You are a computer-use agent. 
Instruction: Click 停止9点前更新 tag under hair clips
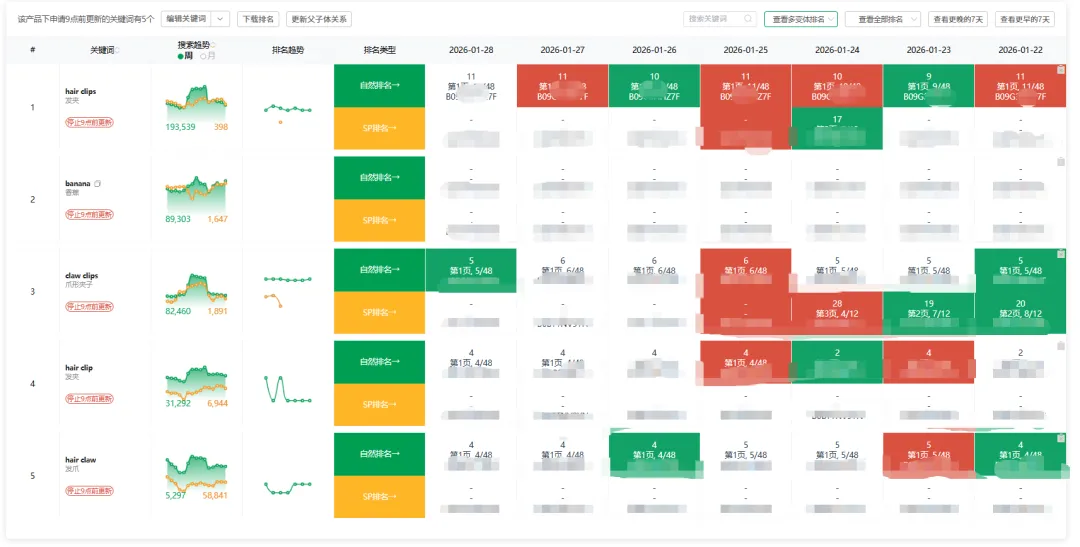tap(90, 123)
